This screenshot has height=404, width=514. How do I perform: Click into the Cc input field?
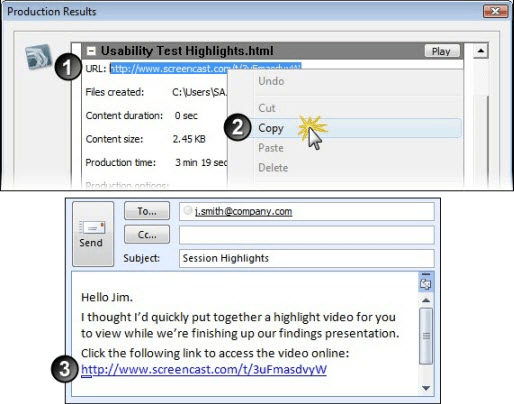(307, 235)
